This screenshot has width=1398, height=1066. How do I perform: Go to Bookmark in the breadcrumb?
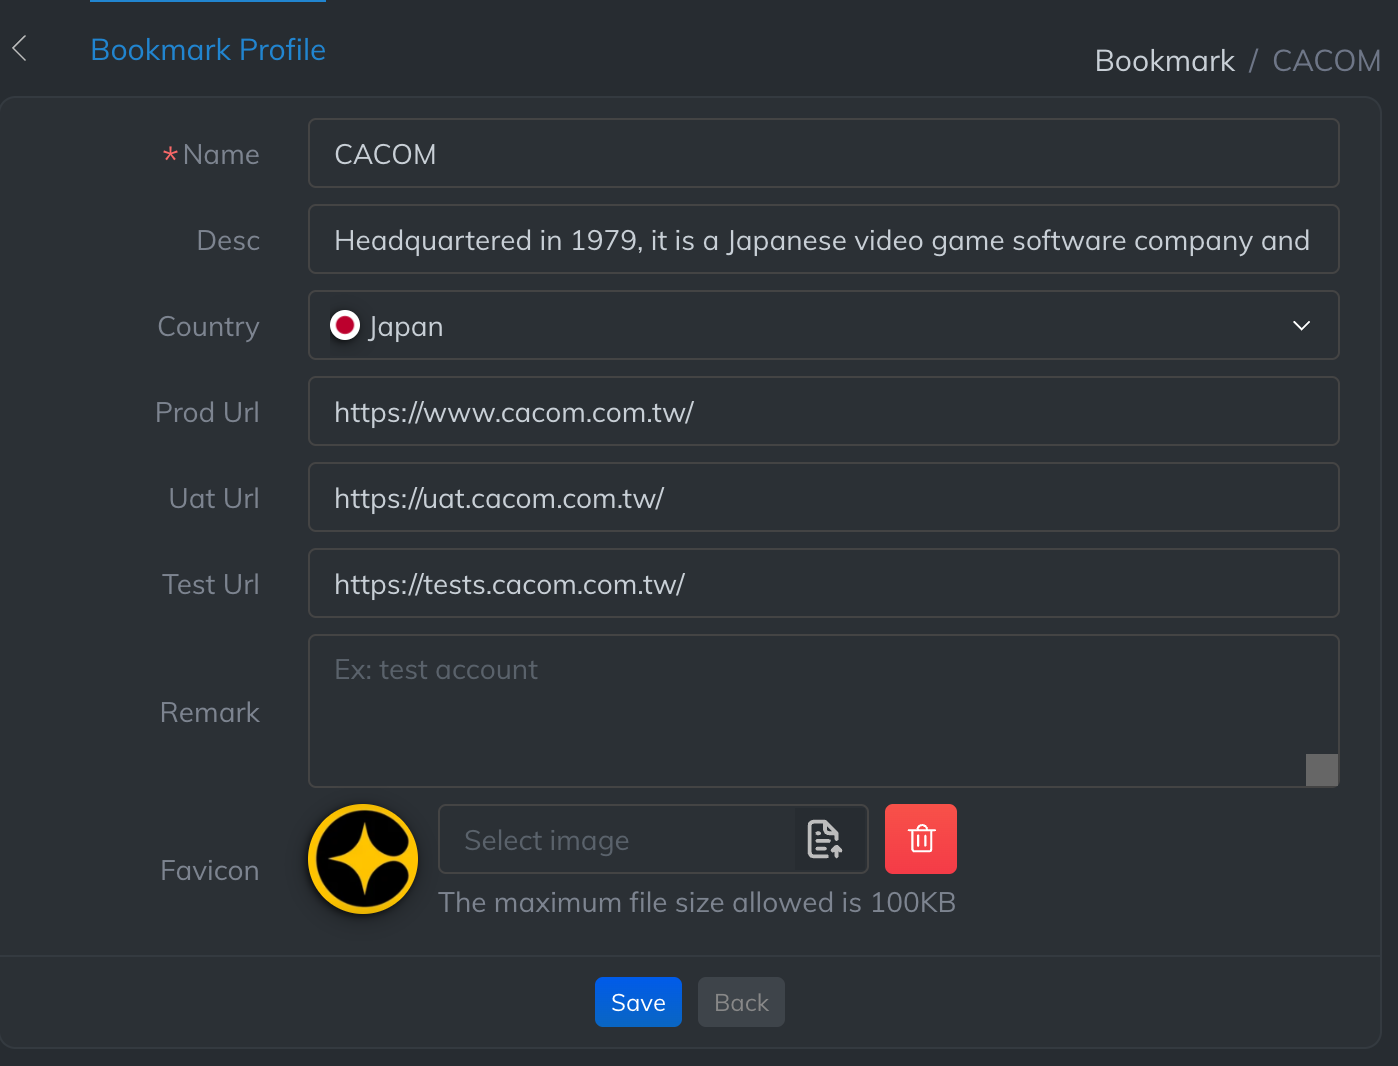click(x=1164, y=61)
